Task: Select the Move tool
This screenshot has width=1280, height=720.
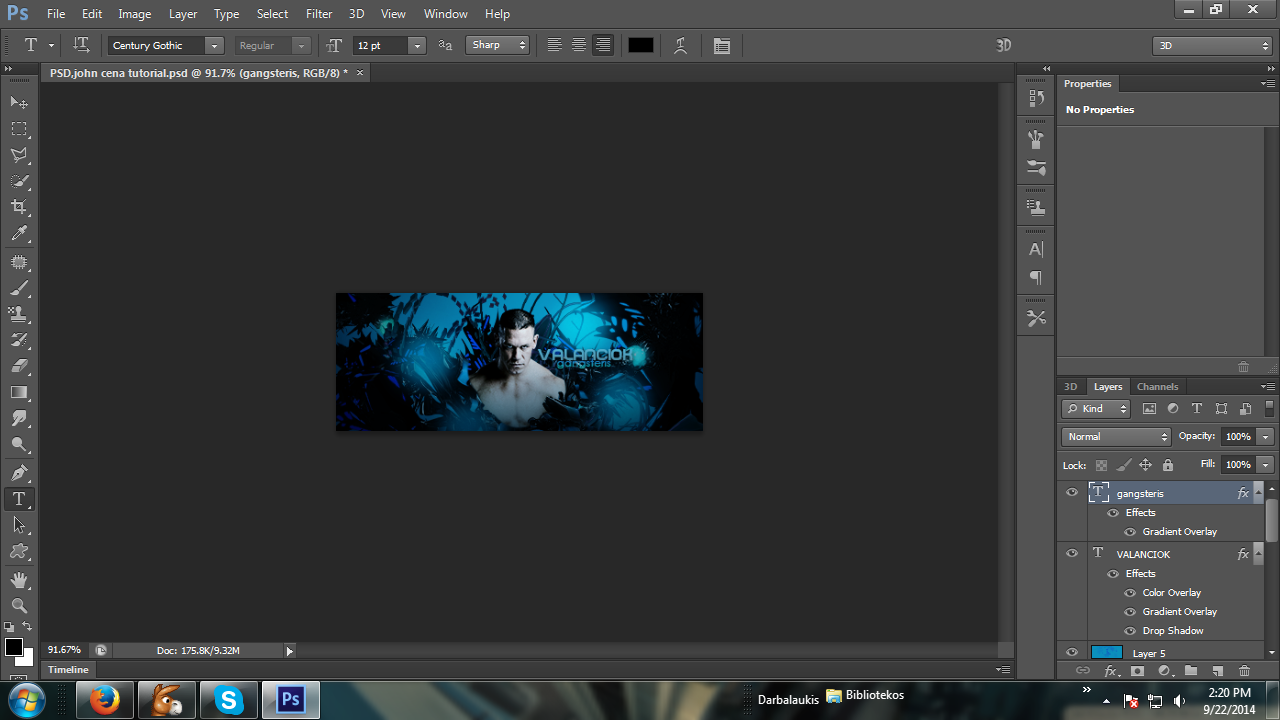Action: tap(19, 102)
